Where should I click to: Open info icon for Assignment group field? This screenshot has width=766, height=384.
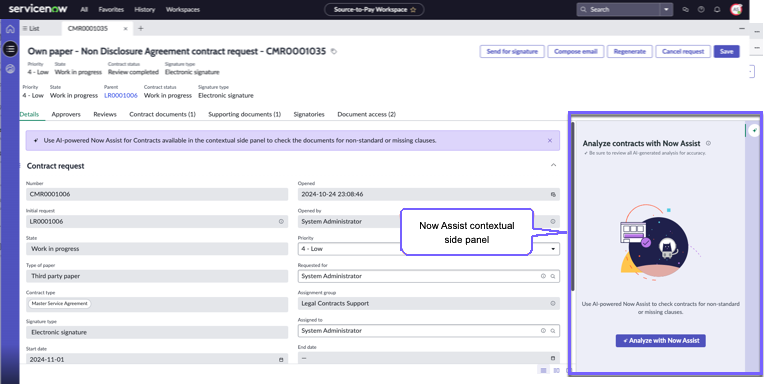(553, 303)
